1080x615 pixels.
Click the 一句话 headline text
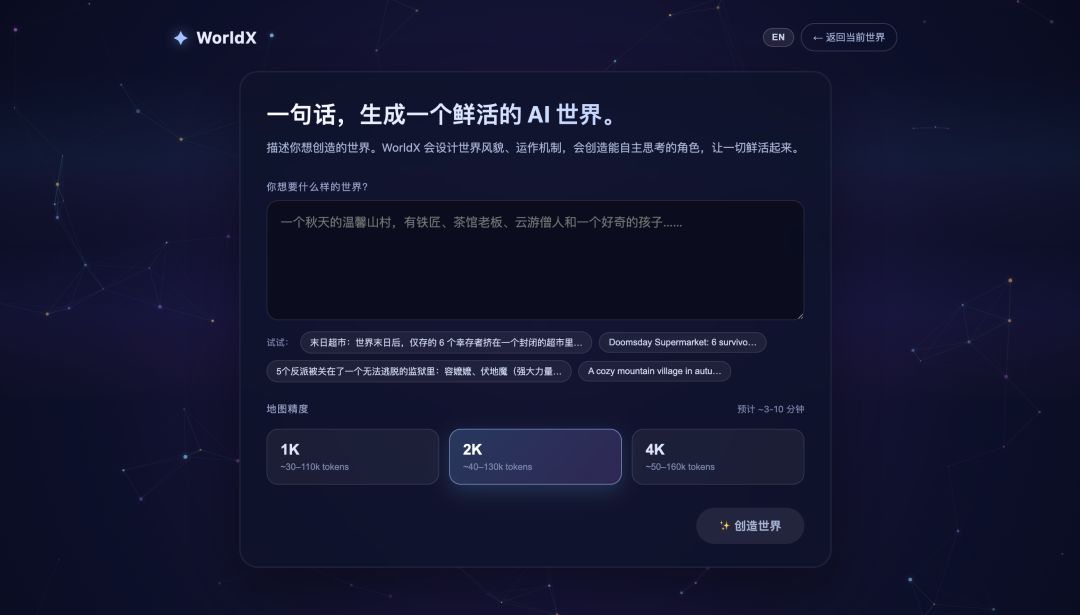coord(442,114)
